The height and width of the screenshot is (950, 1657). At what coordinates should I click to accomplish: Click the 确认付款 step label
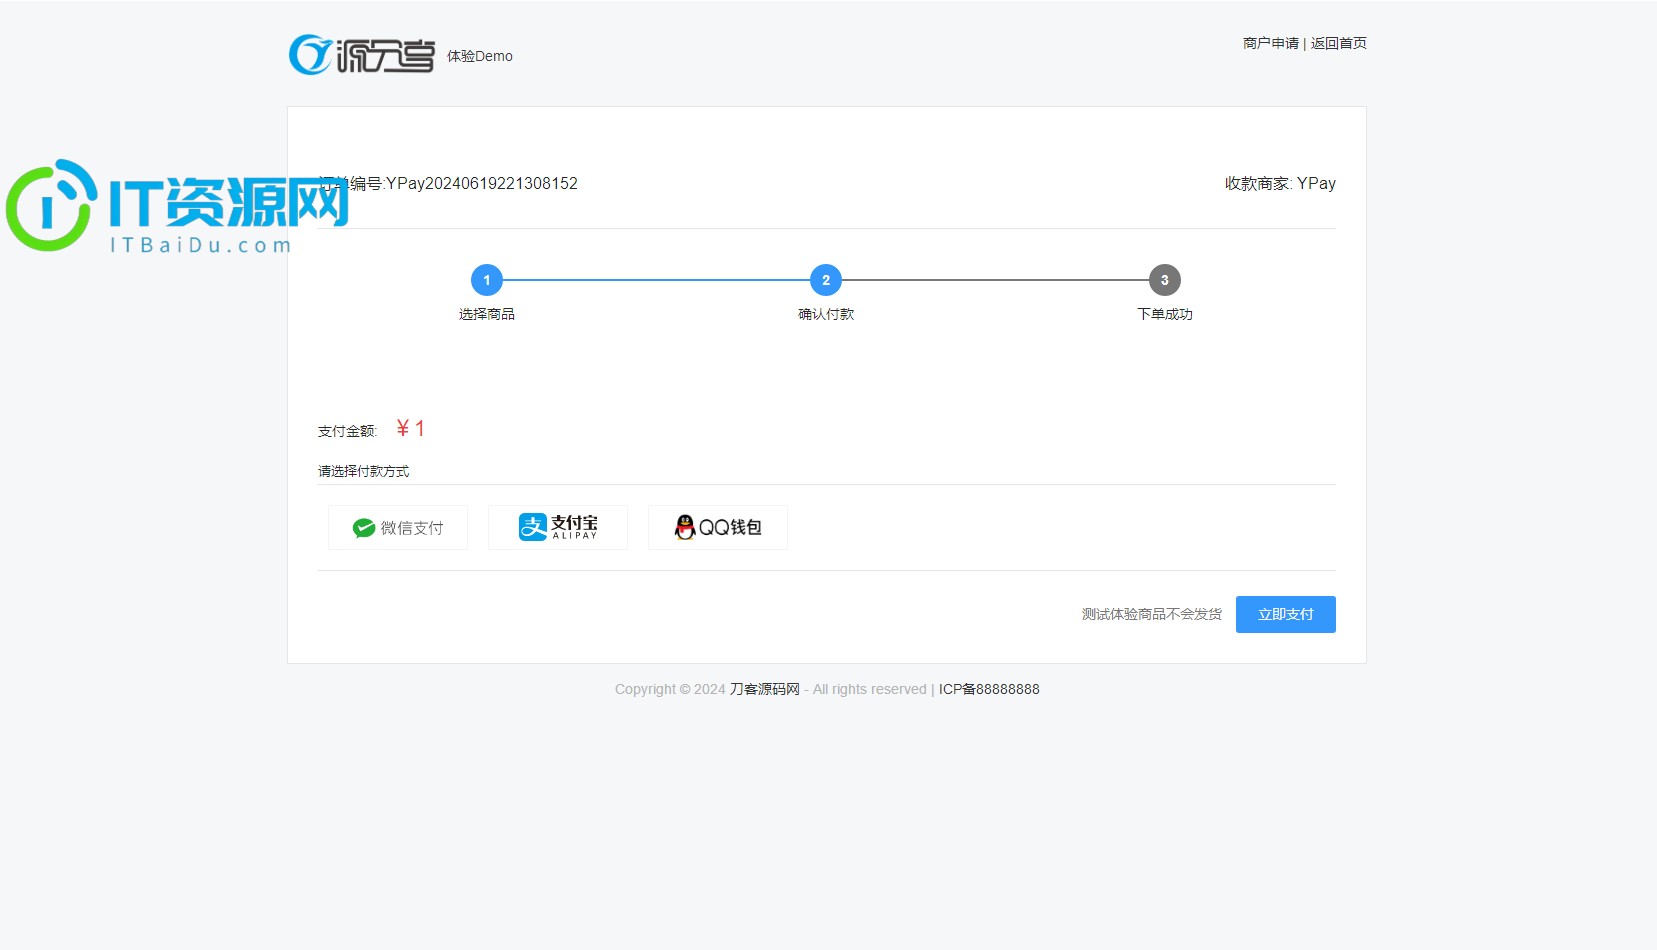[x=826, y=314]
